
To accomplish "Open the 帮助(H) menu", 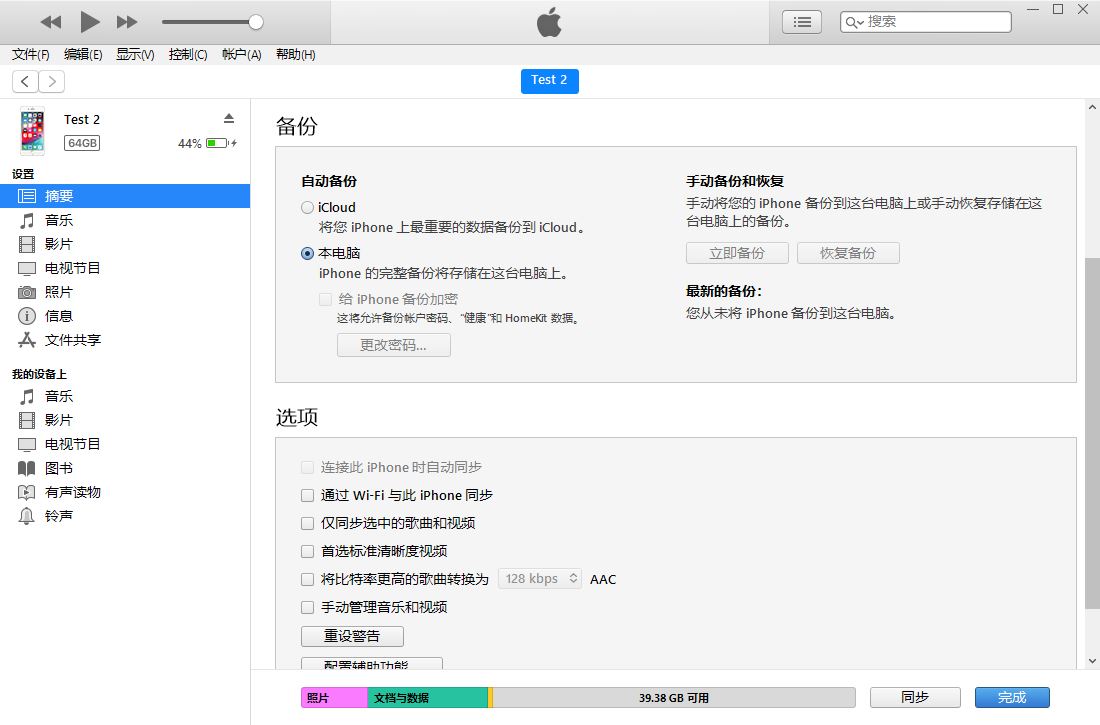I will pyautogui.click(x=295, y=55).
